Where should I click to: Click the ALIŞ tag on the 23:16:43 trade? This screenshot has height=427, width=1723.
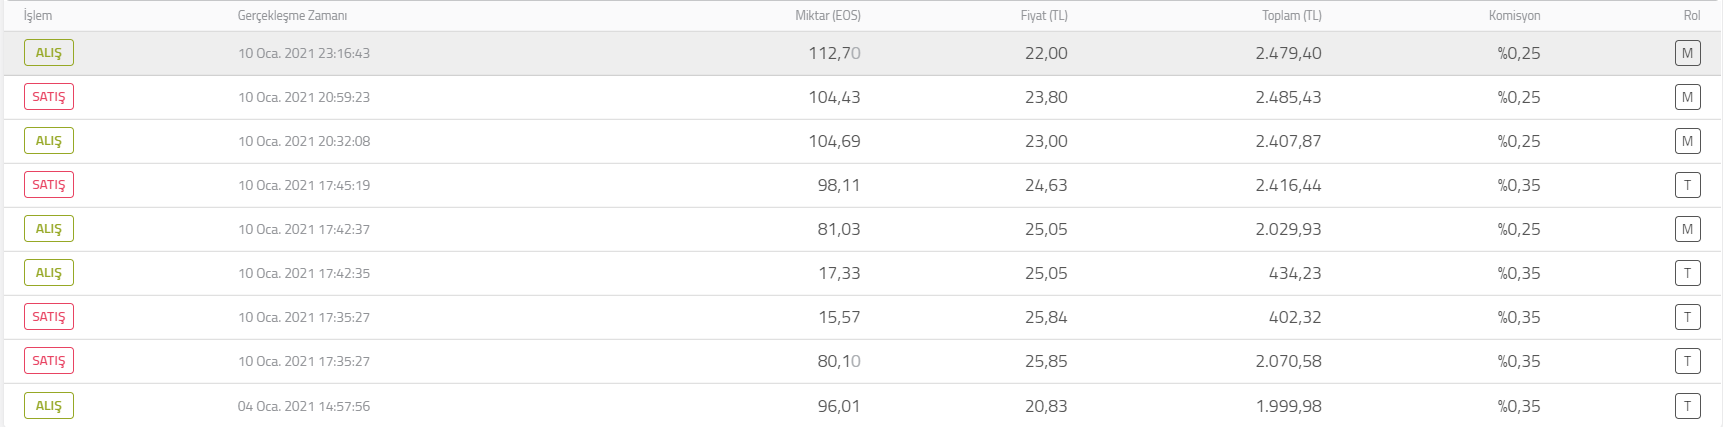pos(49,53)
